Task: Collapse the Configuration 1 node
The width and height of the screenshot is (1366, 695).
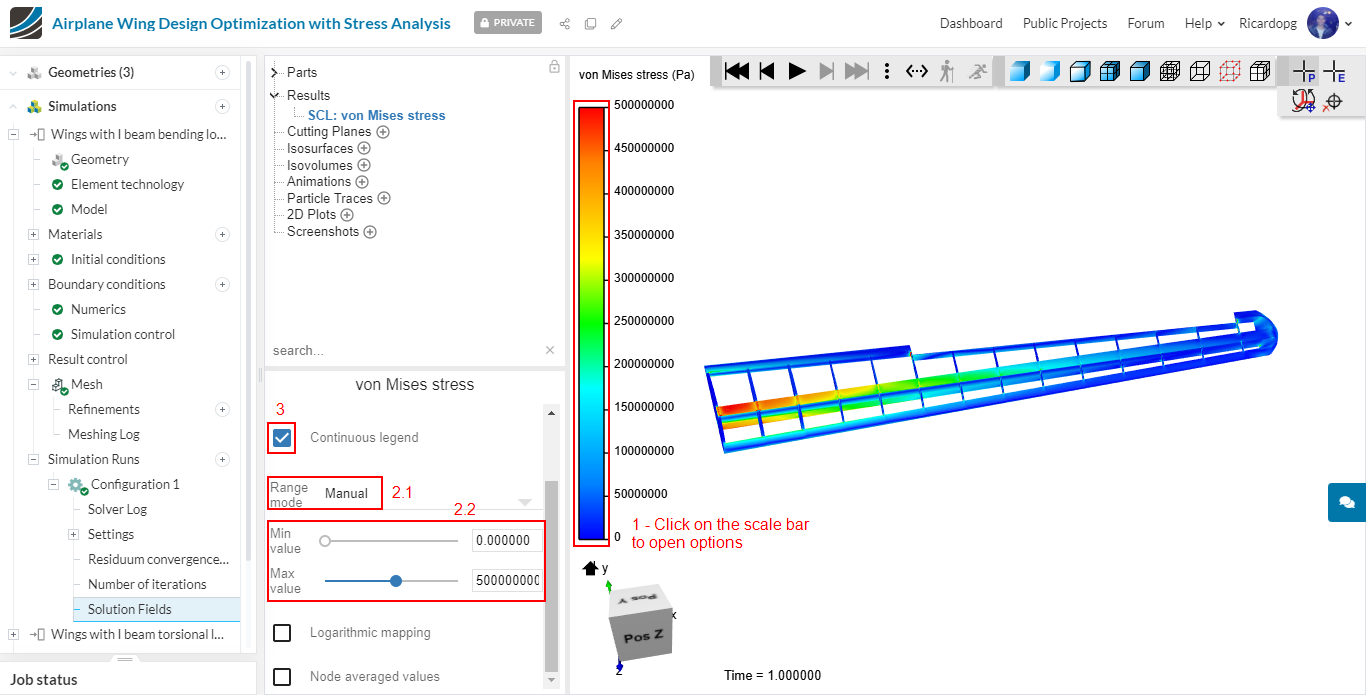Action: [x=53, y=484]
